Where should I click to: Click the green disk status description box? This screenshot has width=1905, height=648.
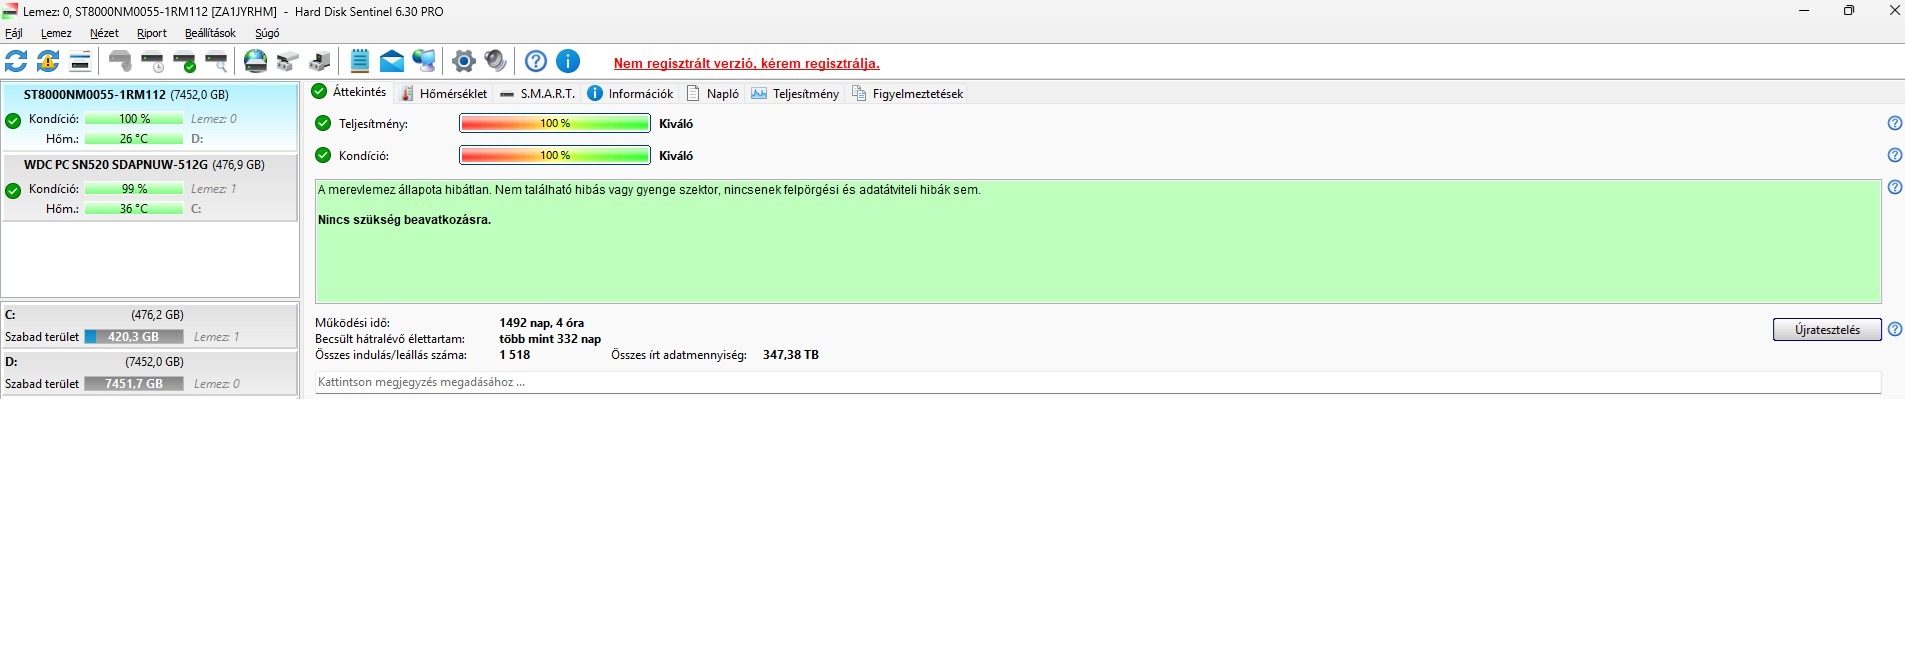click(x=1098, y=242)
